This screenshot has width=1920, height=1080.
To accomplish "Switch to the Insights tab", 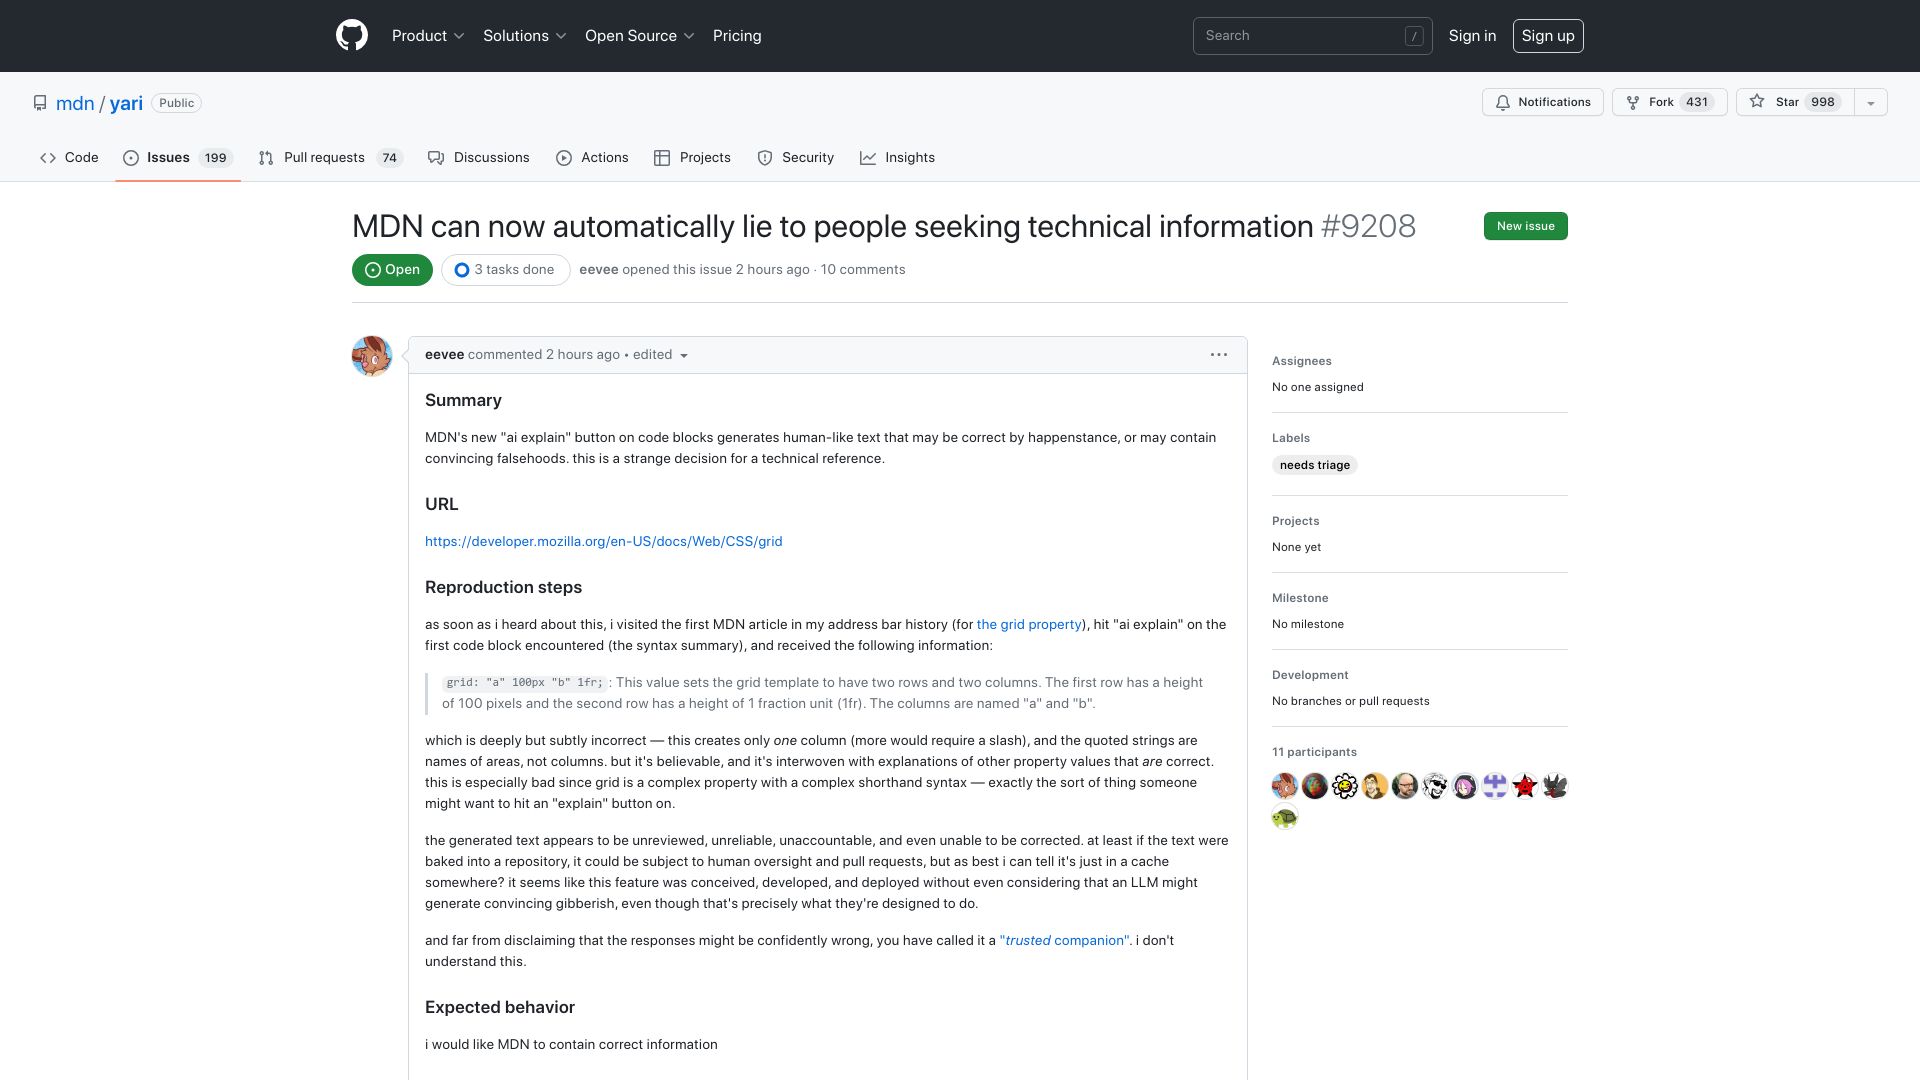I will [897, 158].
